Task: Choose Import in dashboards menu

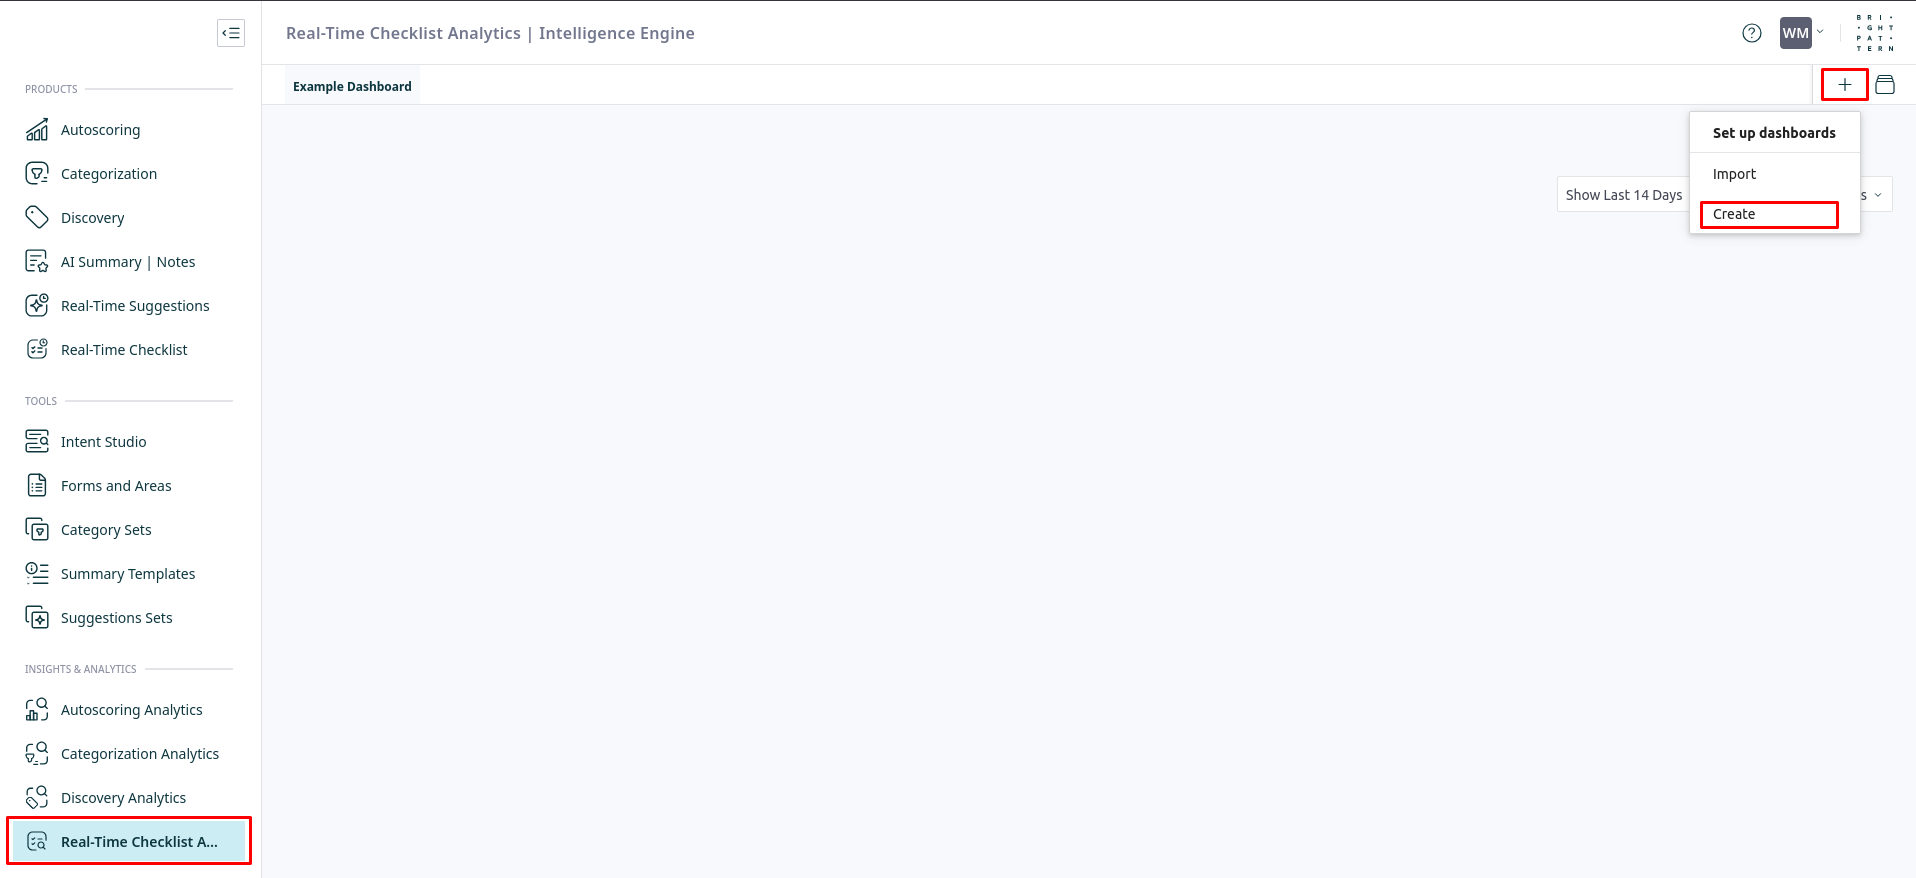Action: [x=1734, y=174]
